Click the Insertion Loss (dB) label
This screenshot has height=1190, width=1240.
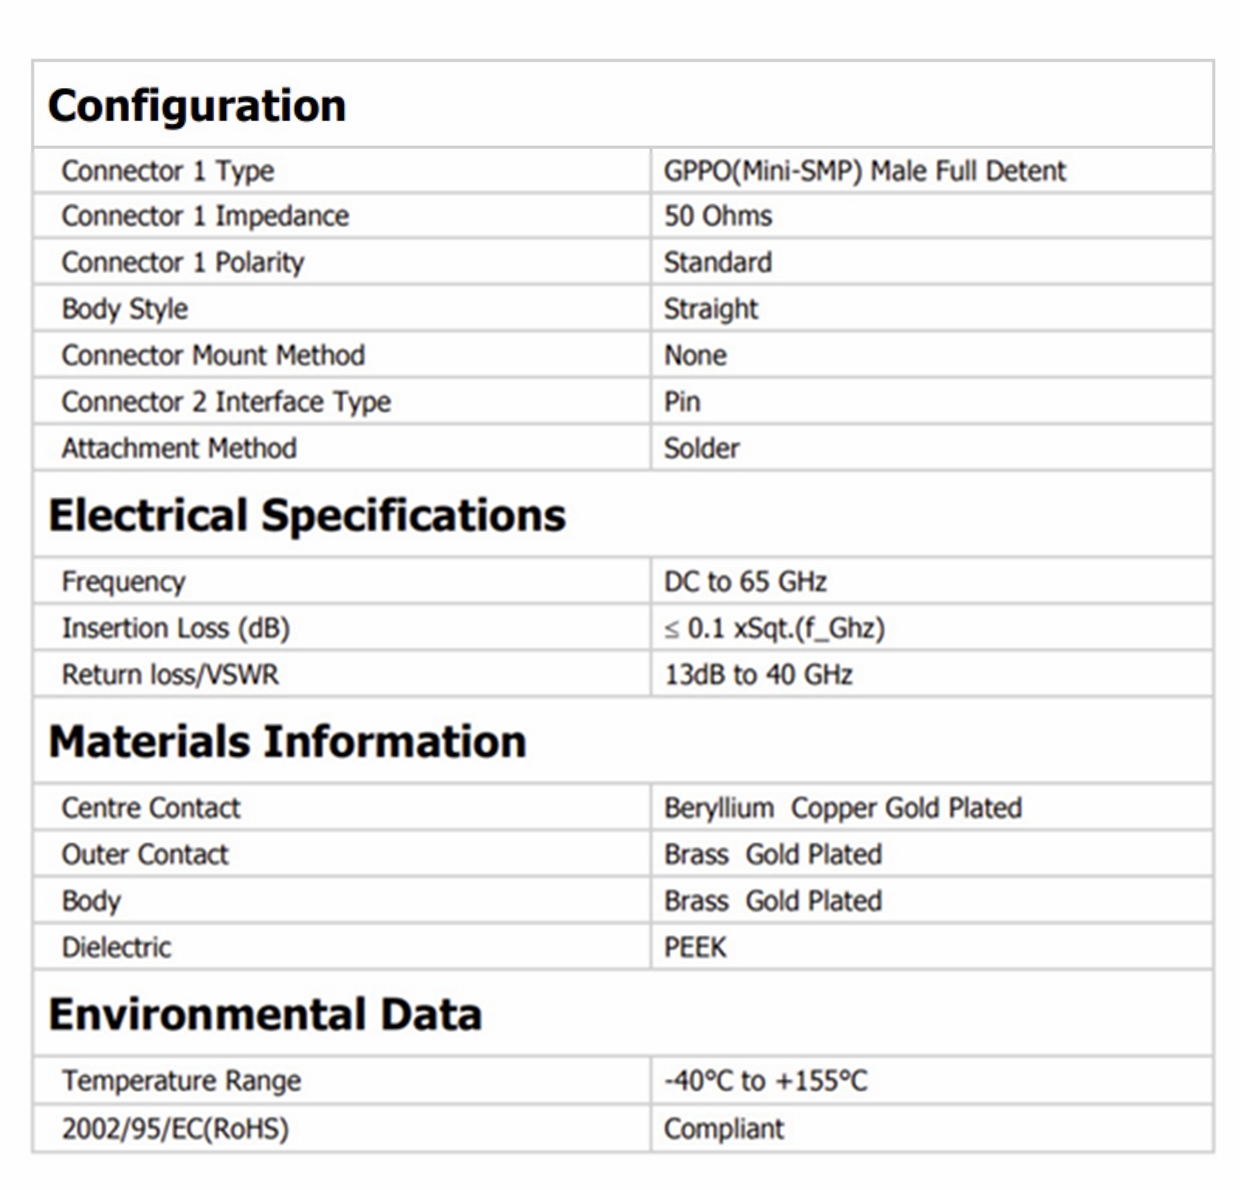click(175, 629)
